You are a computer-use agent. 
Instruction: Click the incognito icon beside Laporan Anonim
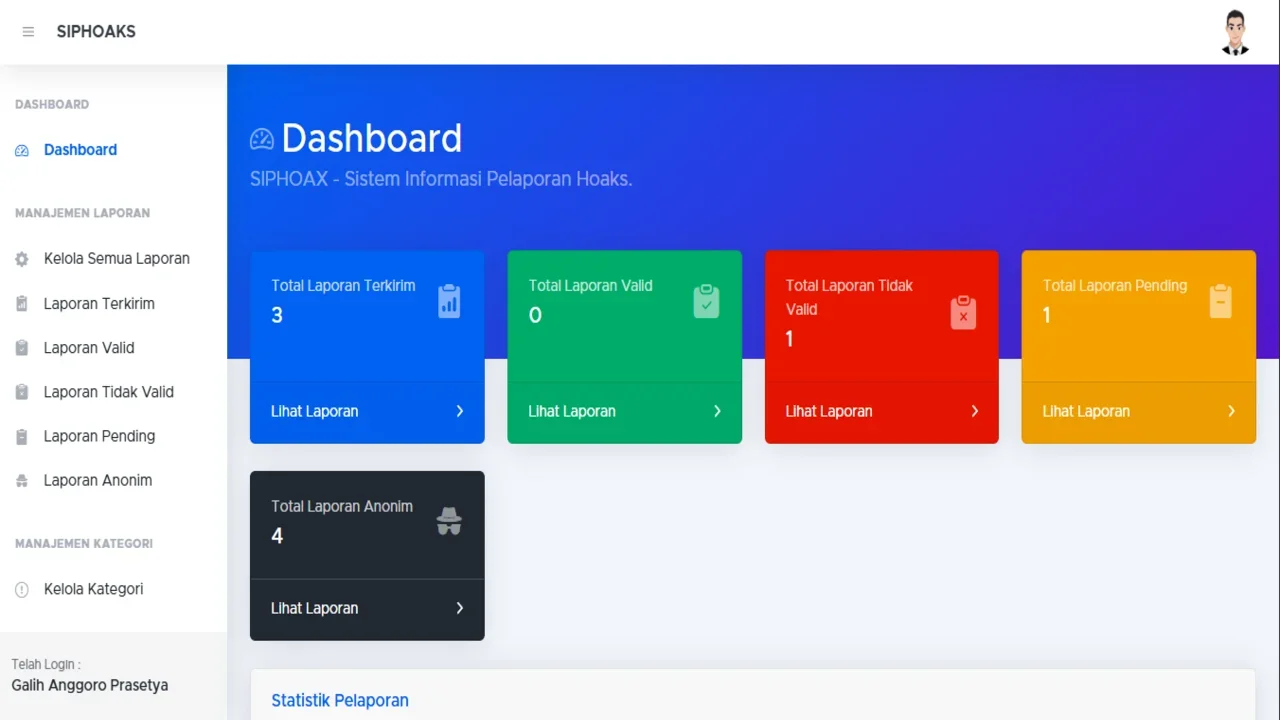pos(22,481)
